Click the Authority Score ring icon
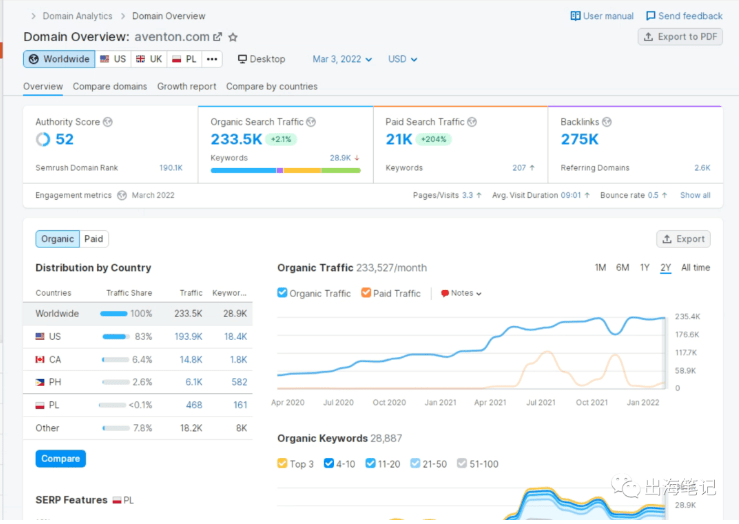Image resolution: width=739 pixels, height=524 pixels. coord(43,139)
